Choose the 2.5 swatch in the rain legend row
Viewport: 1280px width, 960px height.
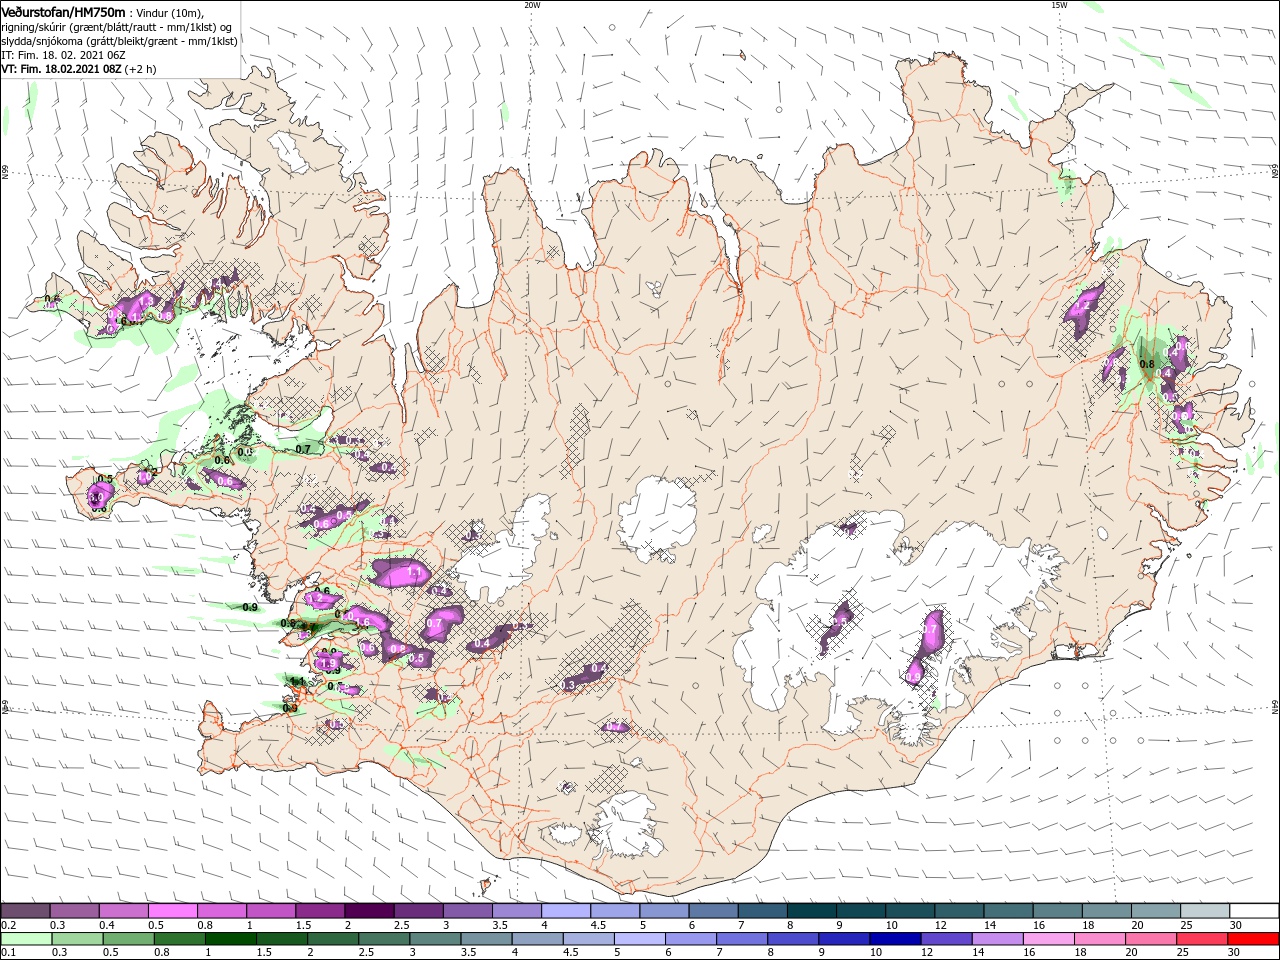(x=383, y=939)
